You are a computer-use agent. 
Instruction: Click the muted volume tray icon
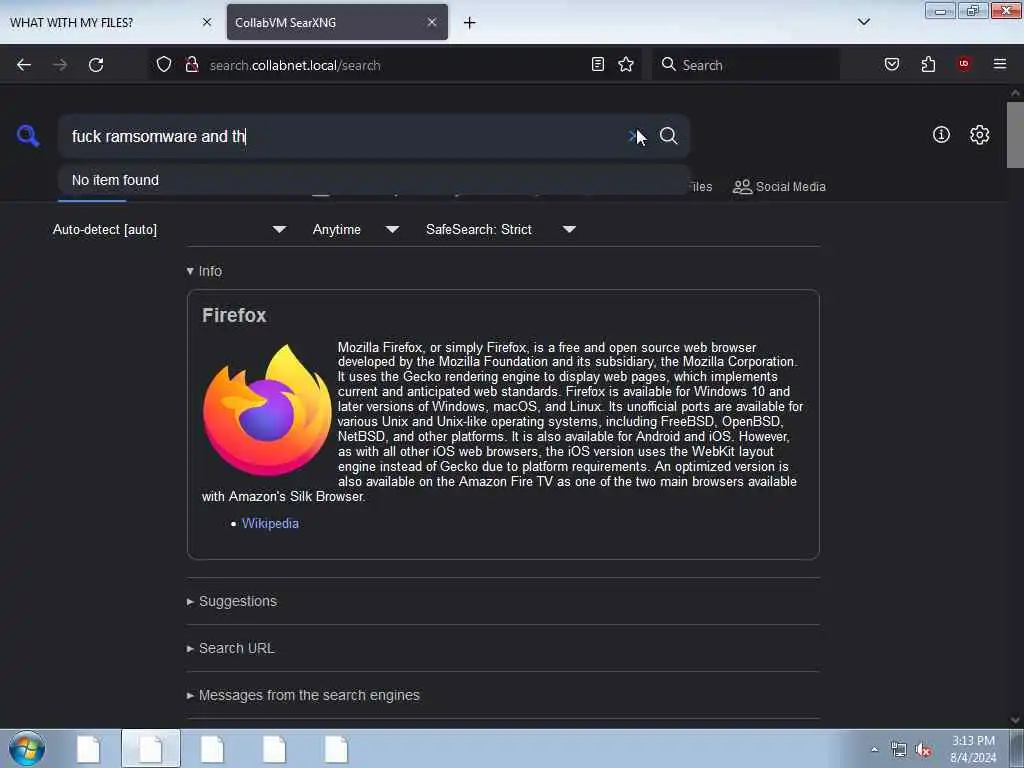tap(923, 750)
